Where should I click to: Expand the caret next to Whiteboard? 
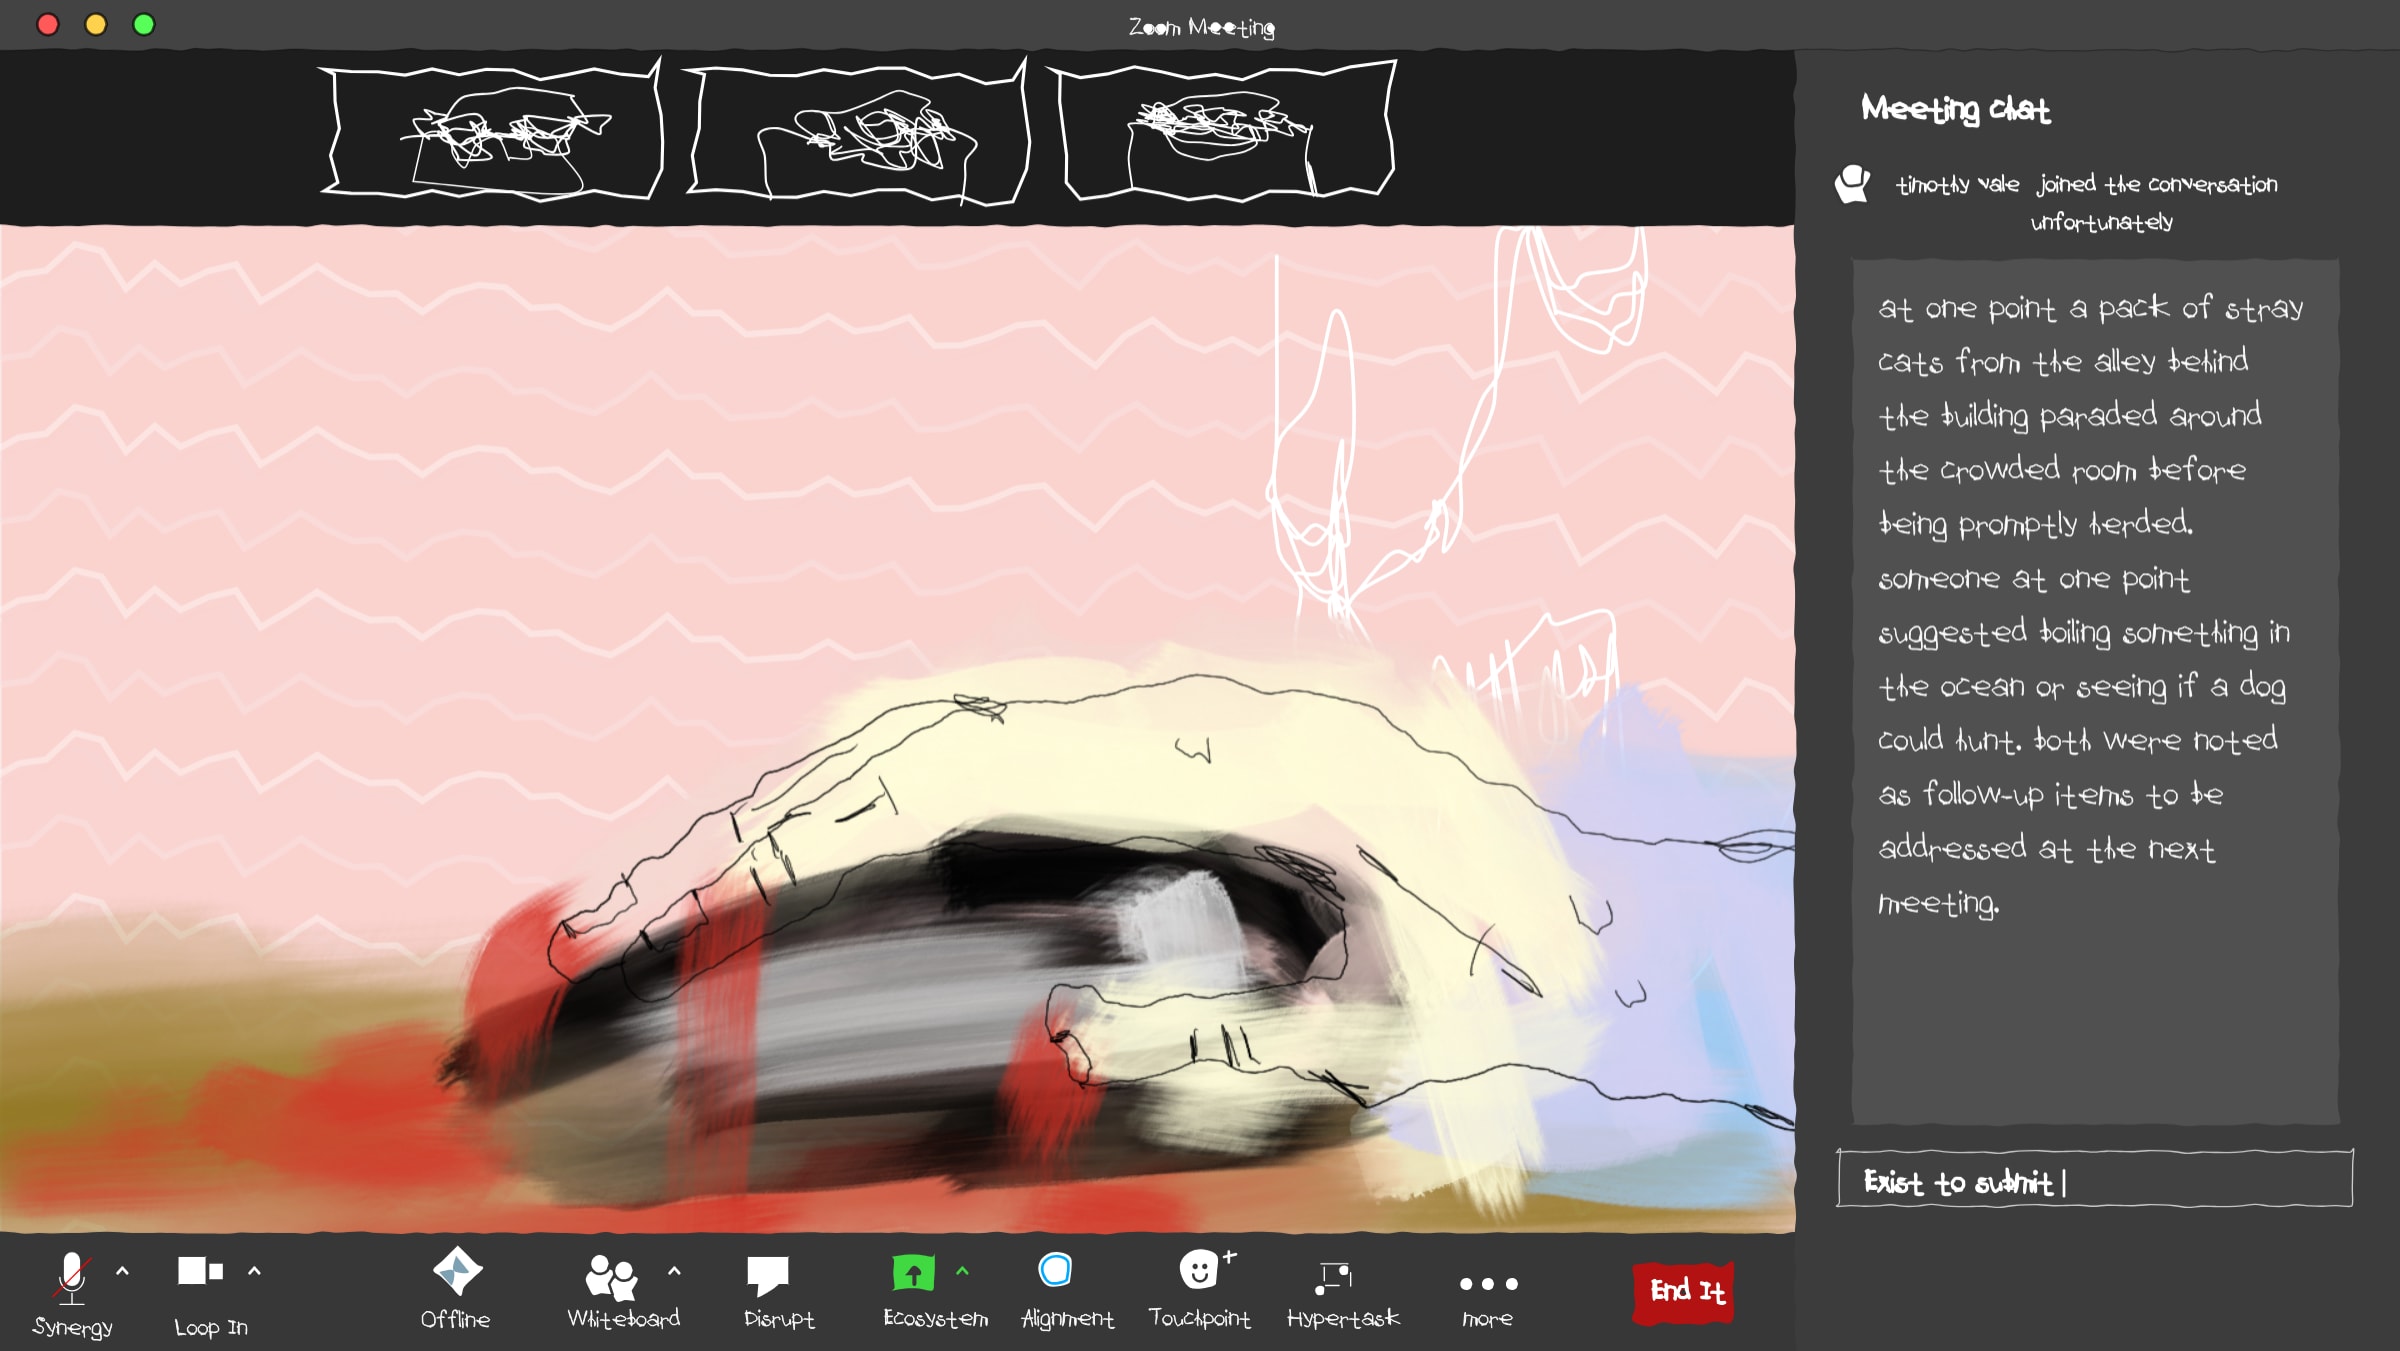[x=674, y=1271]
